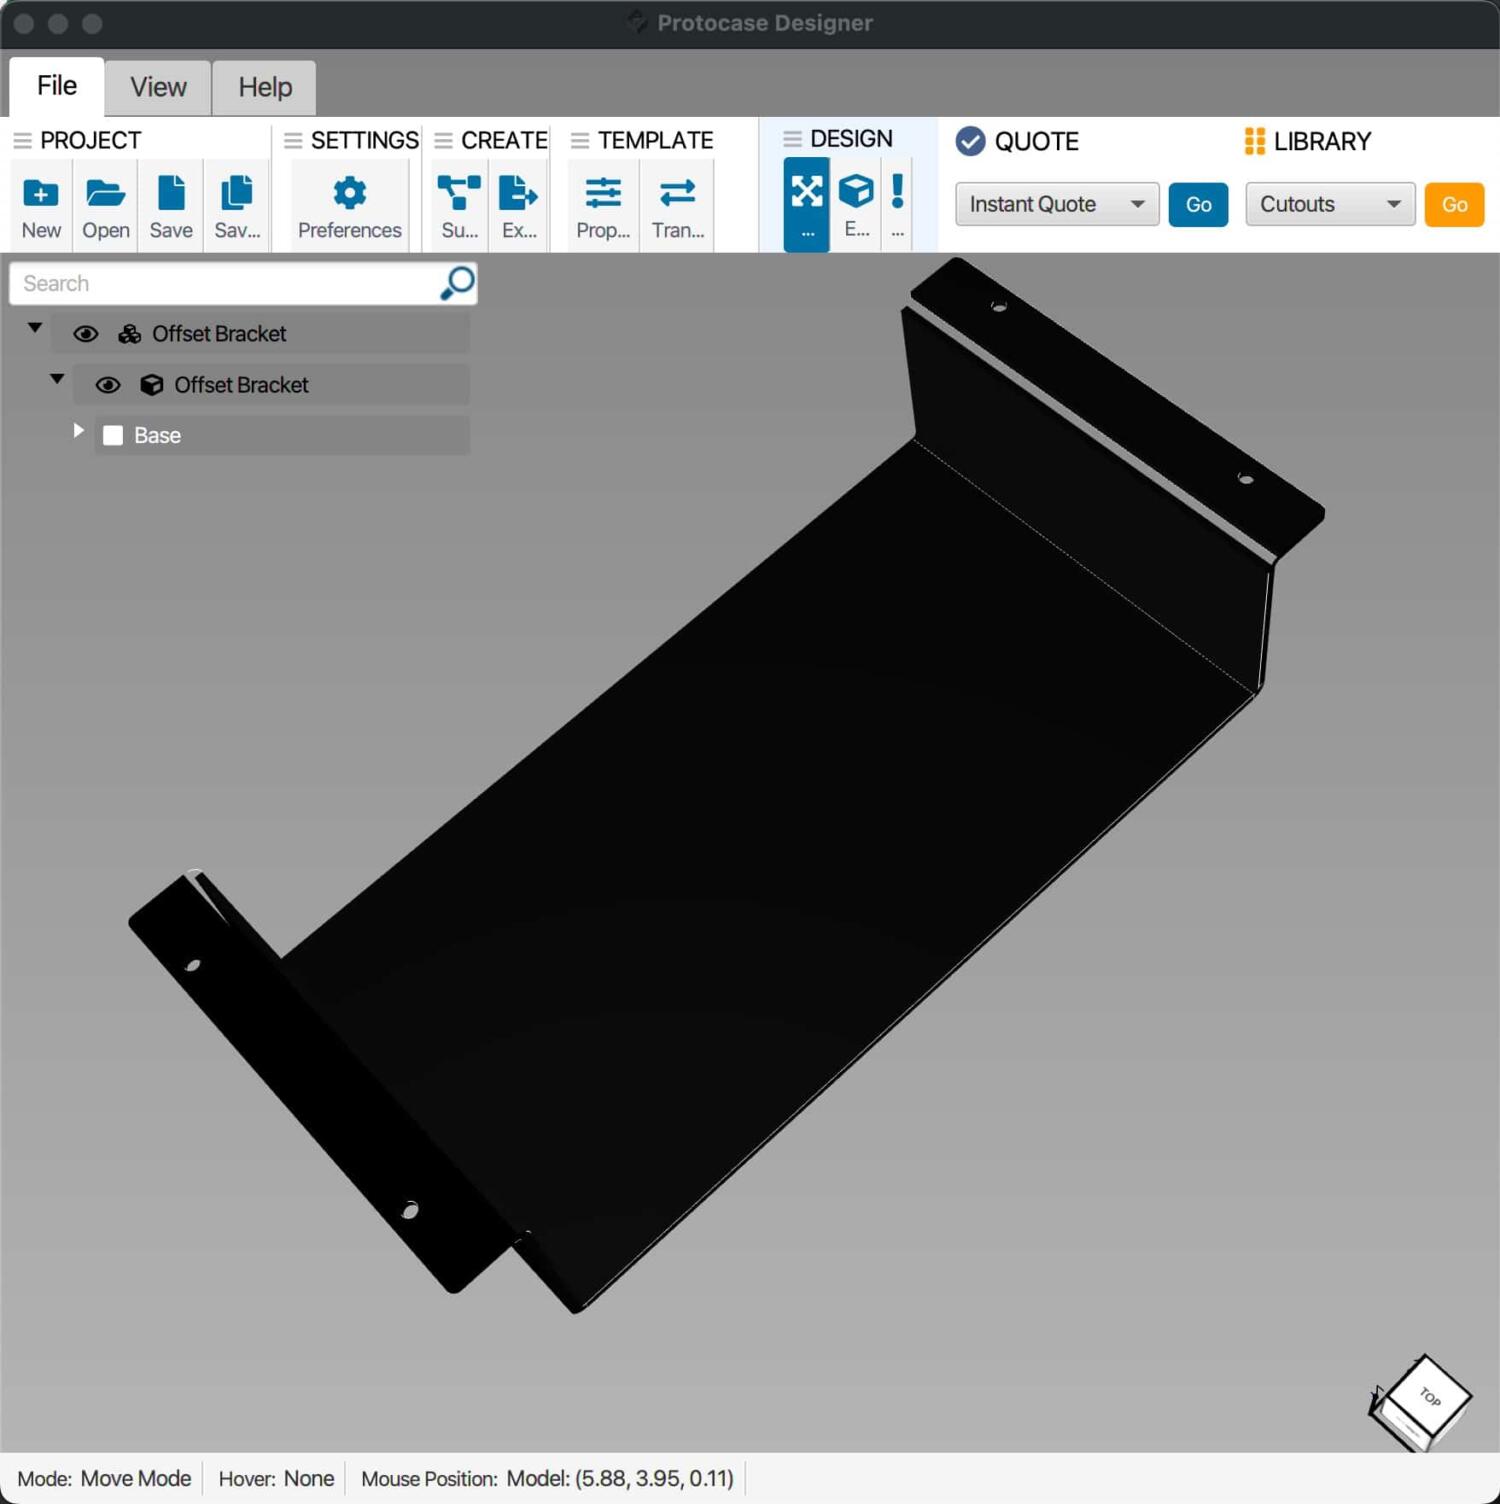1500x1504 pixels.
Task: Open the Subassembly tool in CREATE
Action: 459,205
